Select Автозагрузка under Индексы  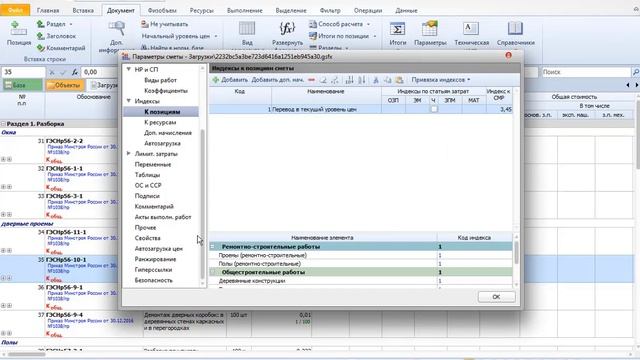point(162,143)
